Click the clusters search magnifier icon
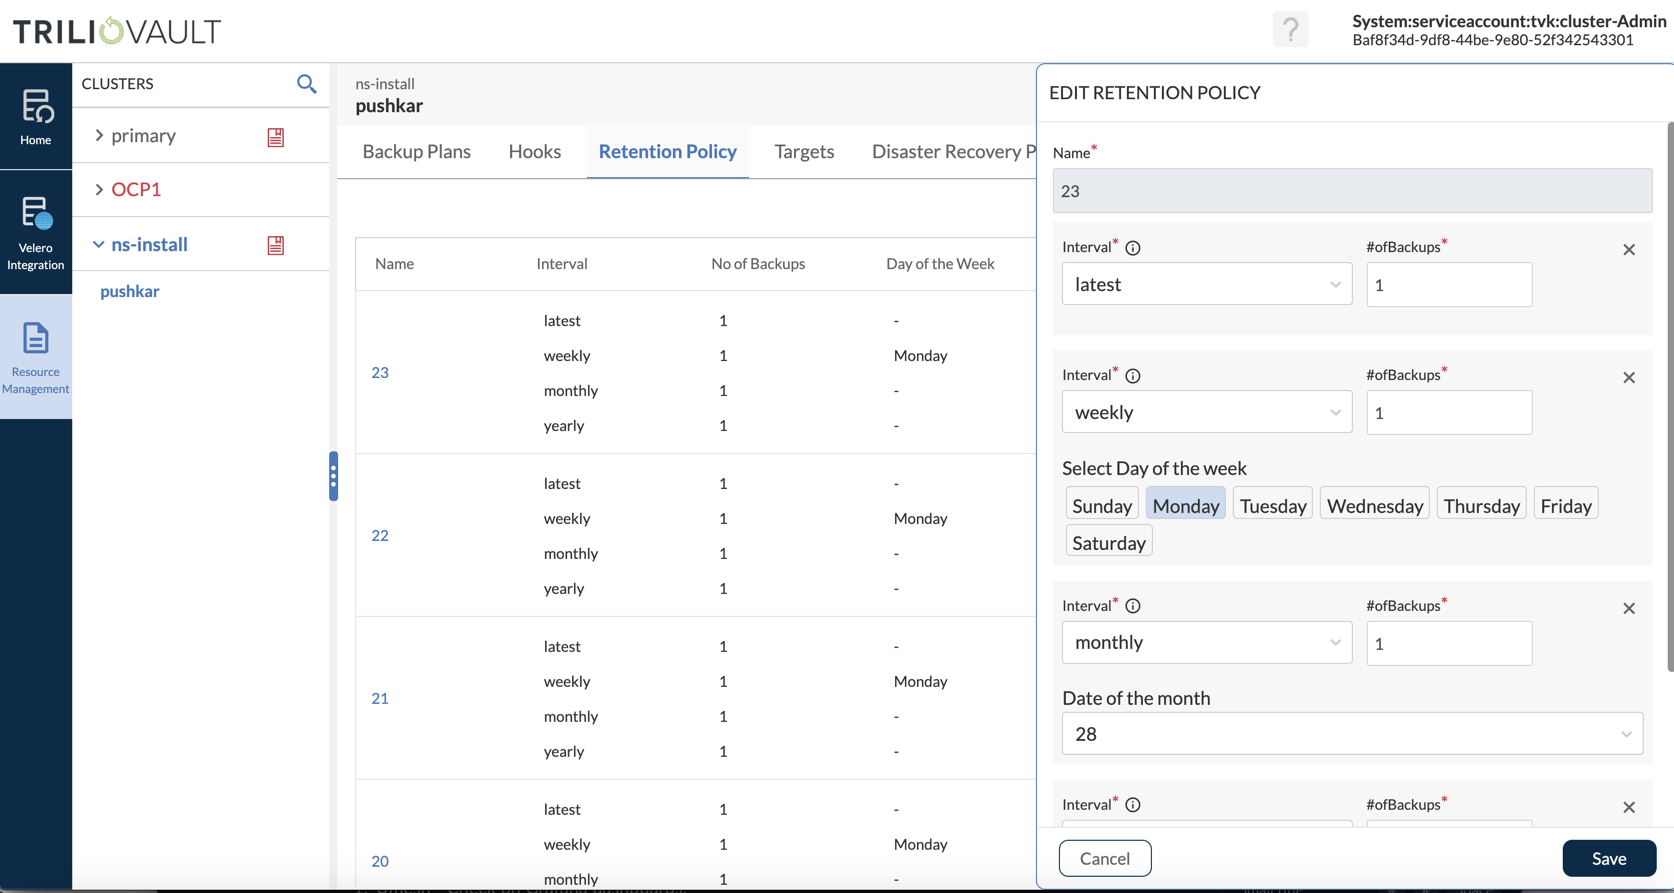Viewport: 1674px width, 893px height. click(306, 84)
